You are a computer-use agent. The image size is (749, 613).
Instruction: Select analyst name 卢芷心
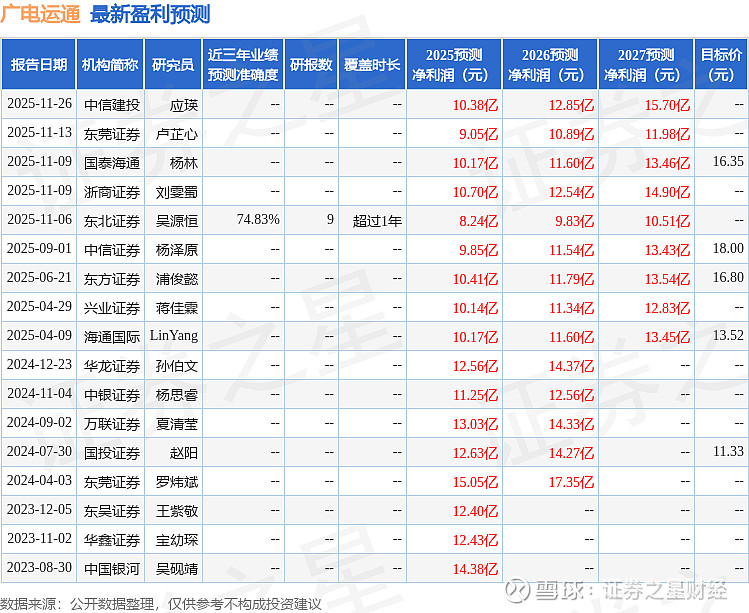click(177, 134)
